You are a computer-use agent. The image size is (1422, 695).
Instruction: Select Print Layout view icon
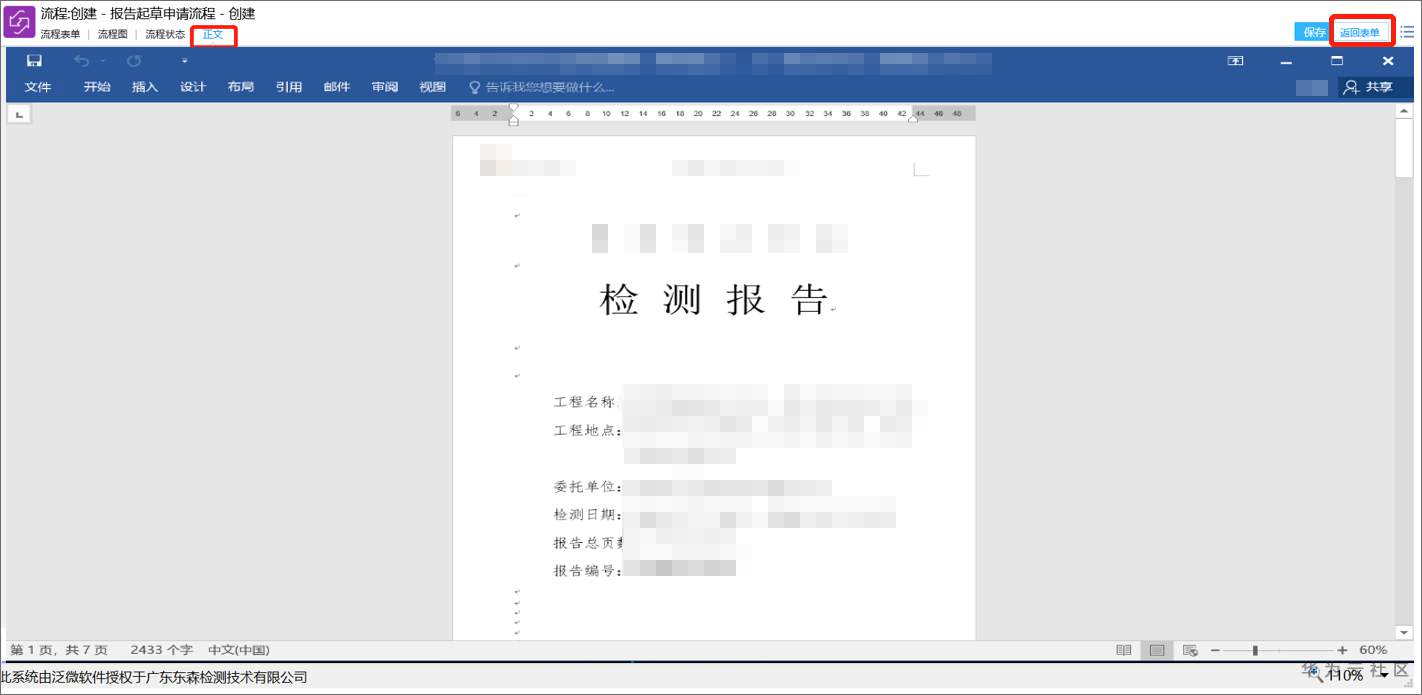(x=1157, y=650)
